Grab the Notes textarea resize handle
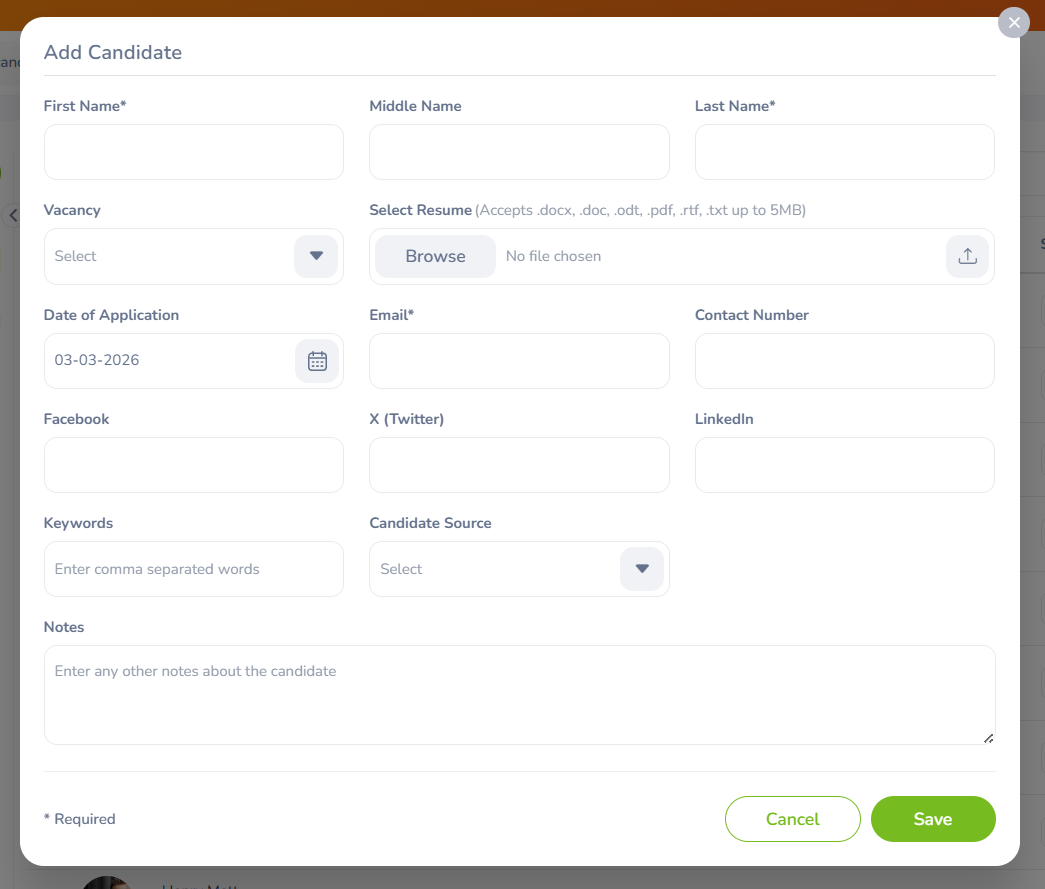This screenshot has height=889, width=1045. pyautogui.click(x=988, y=738)
